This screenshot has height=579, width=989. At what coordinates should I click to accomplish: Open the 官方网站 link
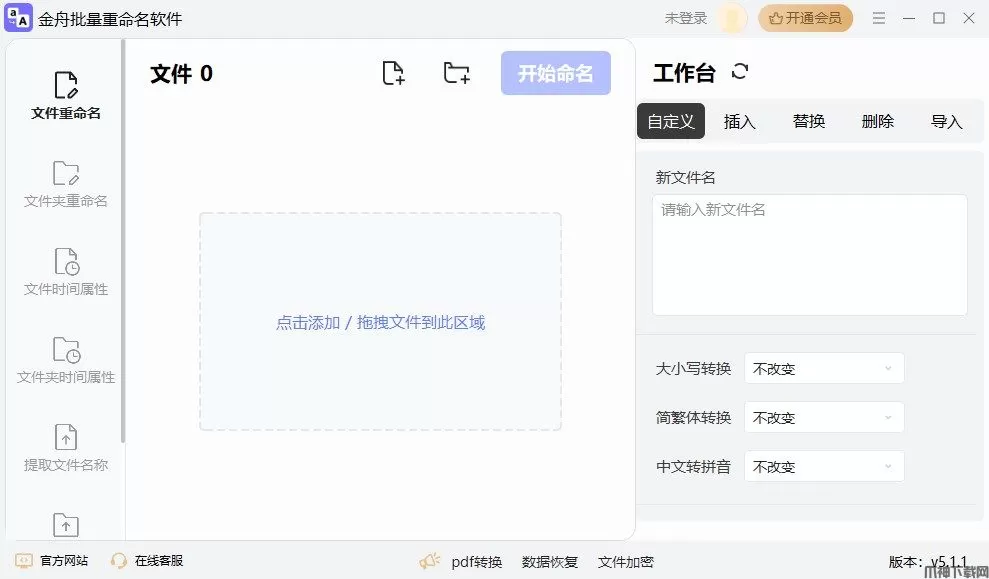pos(53,561)
